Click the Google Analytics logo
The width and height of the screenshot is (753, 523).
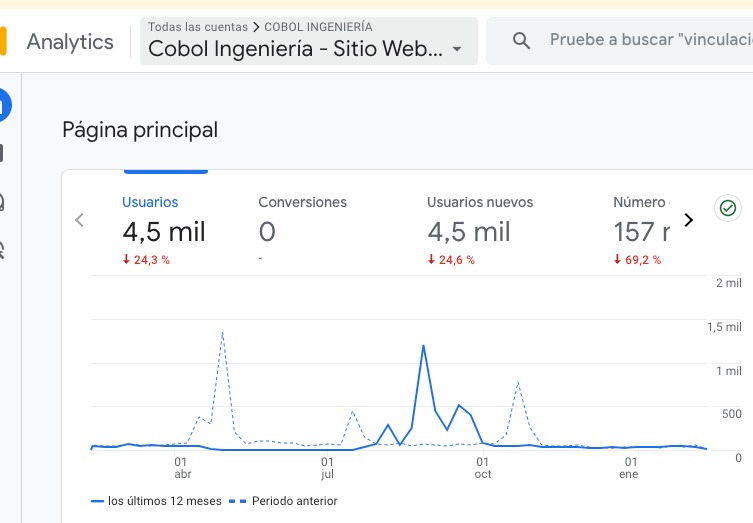pyautogui.click(x=3, y=41)
